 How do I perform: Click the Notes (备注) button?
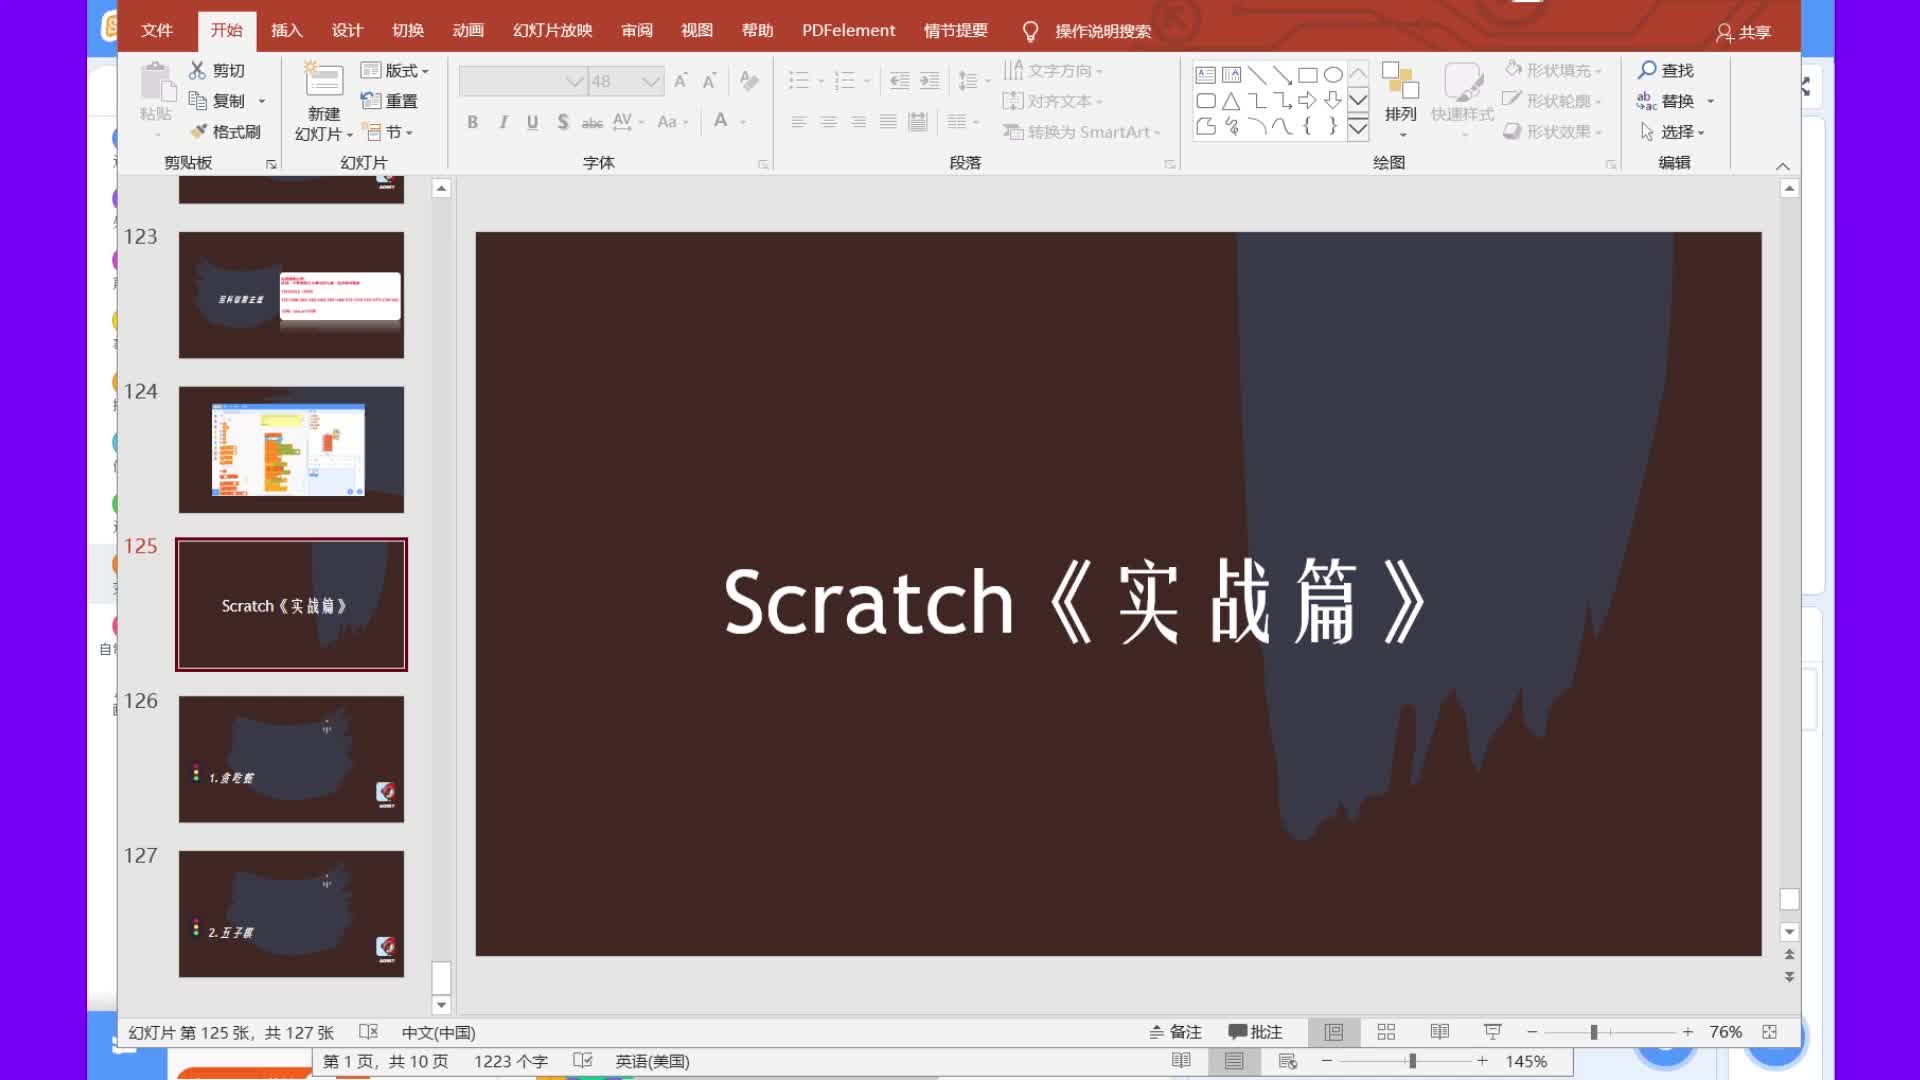tap(1175, 1032)
